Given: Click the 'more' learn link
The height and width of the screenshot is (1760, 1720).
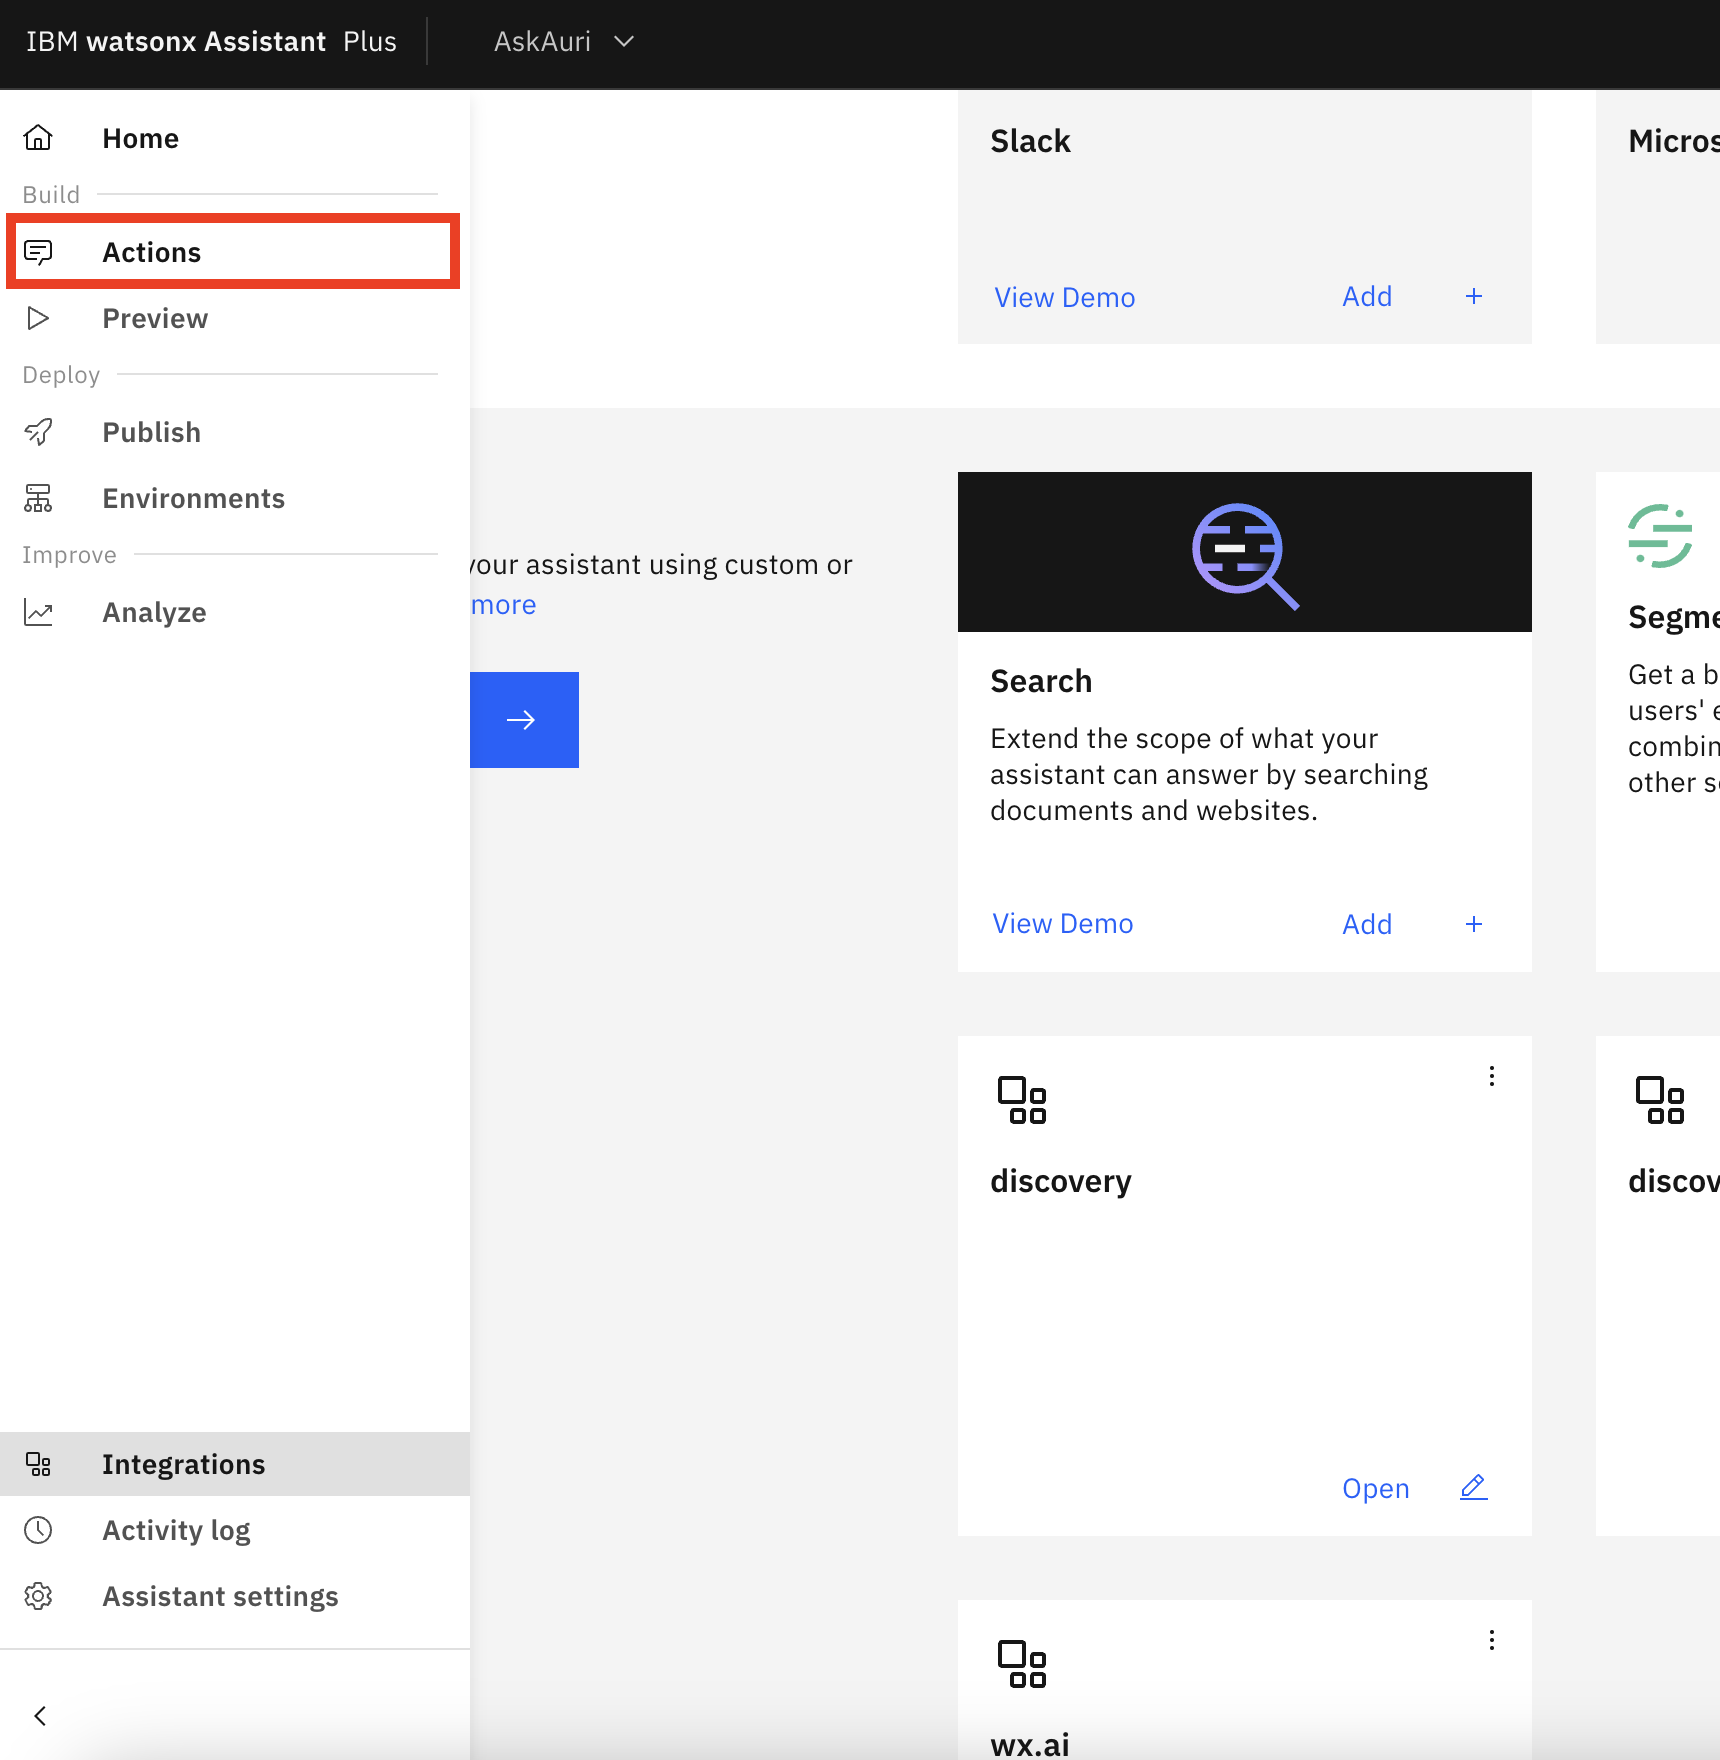Looking at the screenshot, I should point(503,605).
